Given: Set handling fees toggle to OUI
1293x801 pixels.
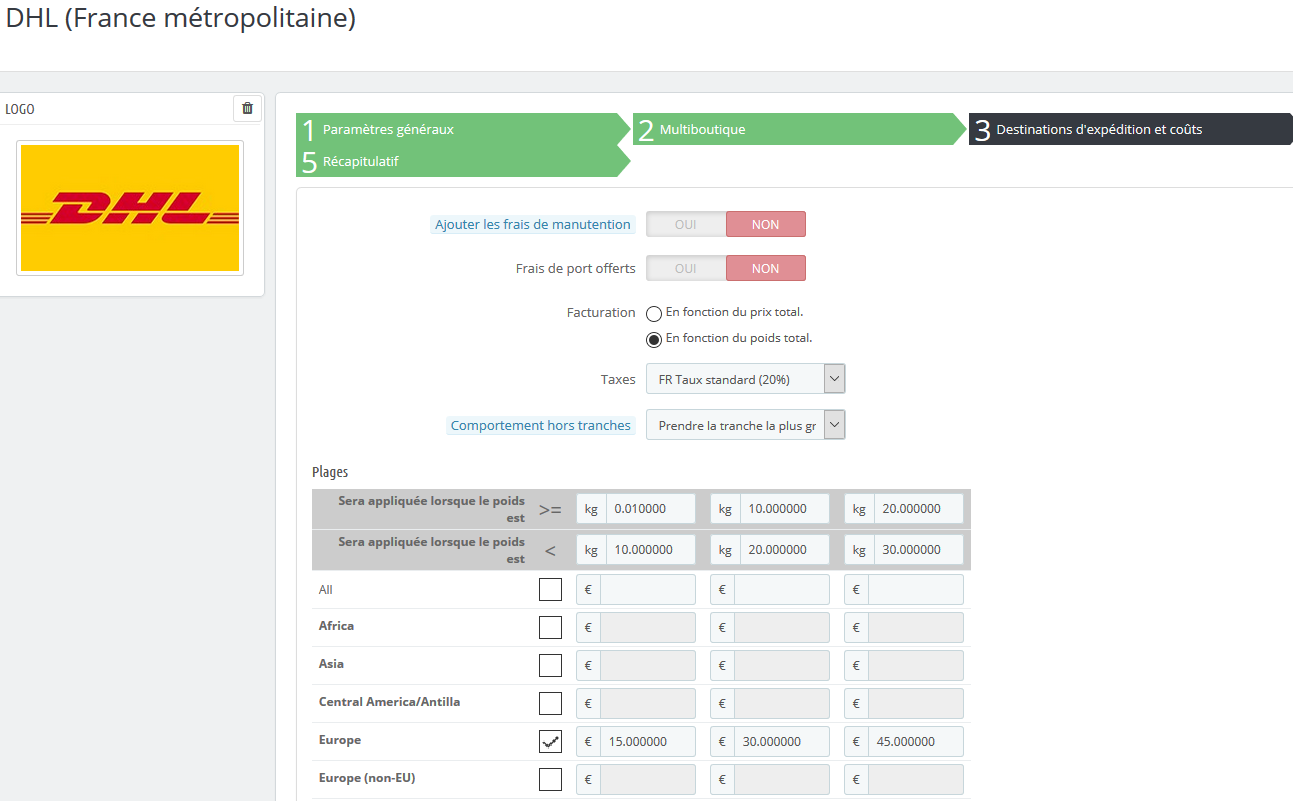Looking at the screenshot, I should coord(686,224).
